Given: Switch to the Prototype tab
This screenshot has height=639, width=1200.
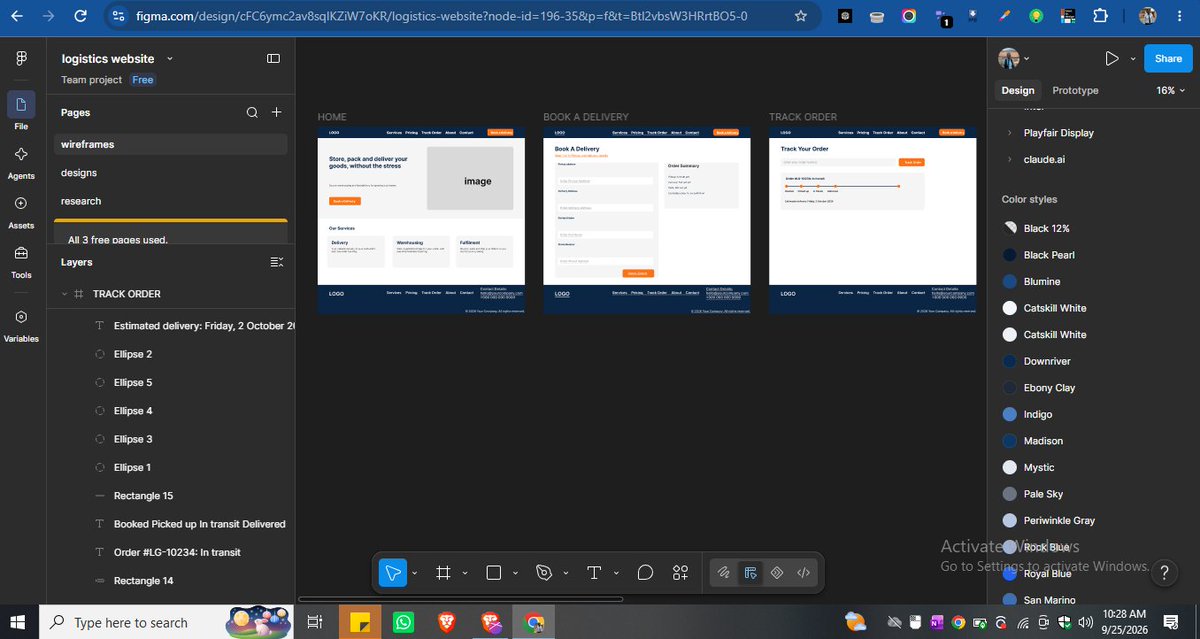Looking at the screenshot, I should point(1075,90).
